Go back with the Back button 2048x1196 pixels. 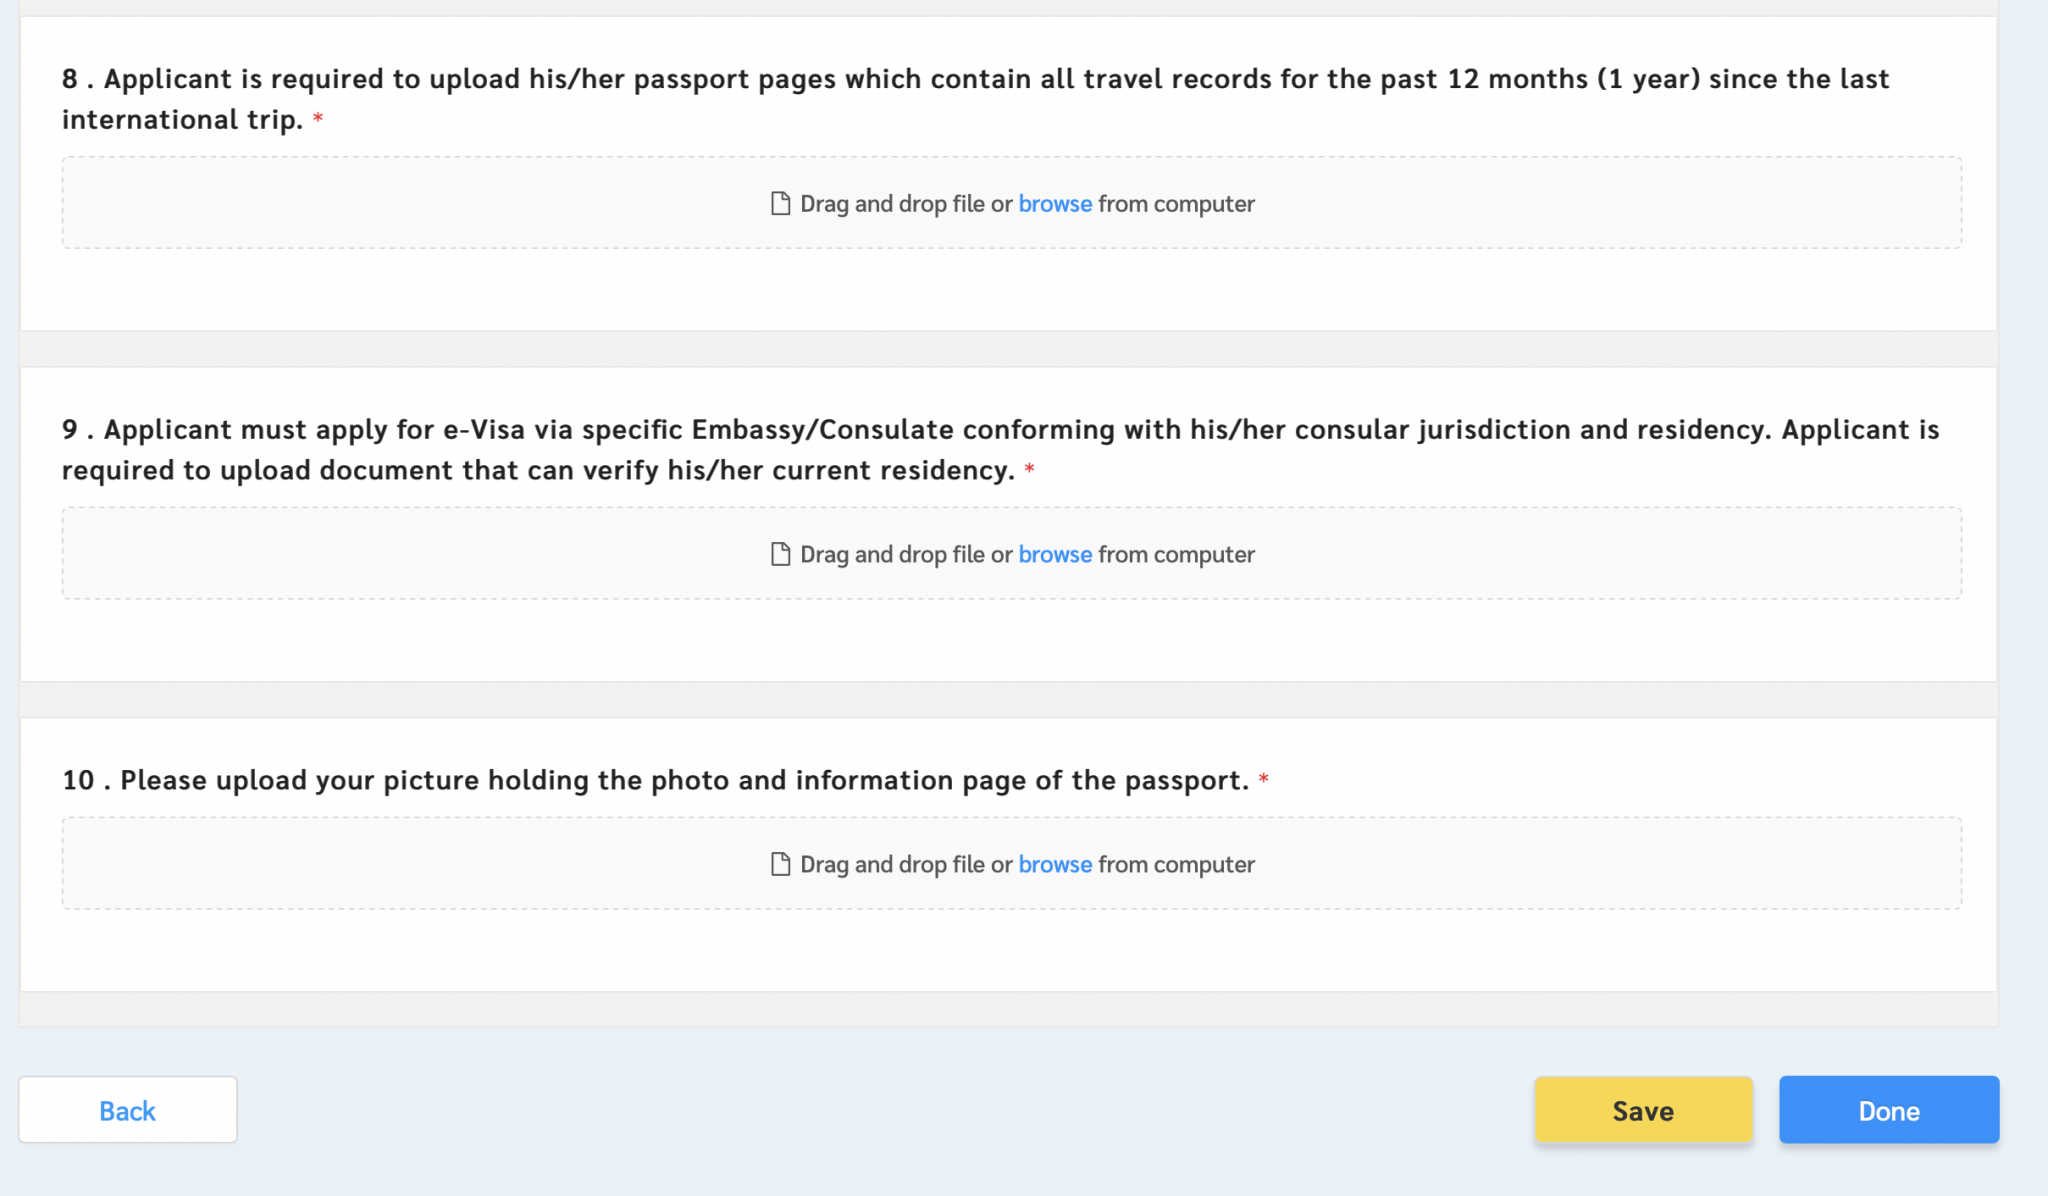pos(128,1110)
